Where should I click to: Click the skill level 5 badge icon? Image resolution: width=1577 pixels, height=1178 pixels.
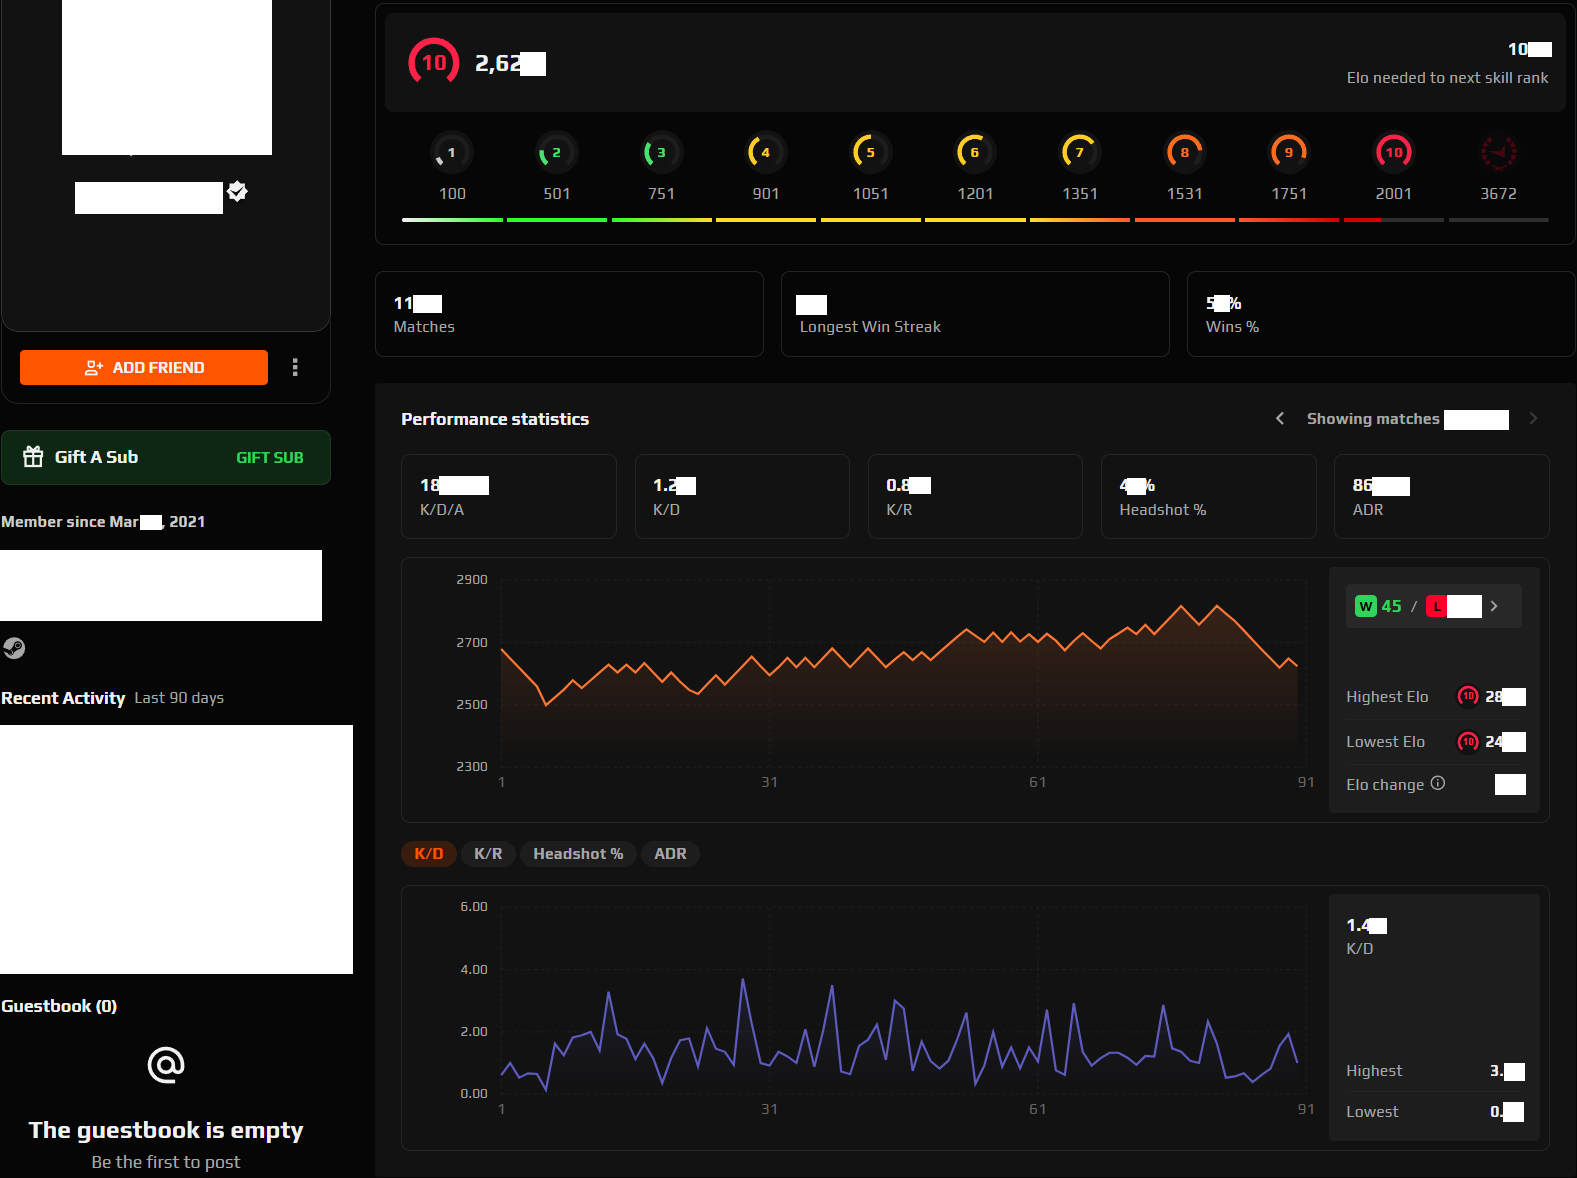pos(870,153)
